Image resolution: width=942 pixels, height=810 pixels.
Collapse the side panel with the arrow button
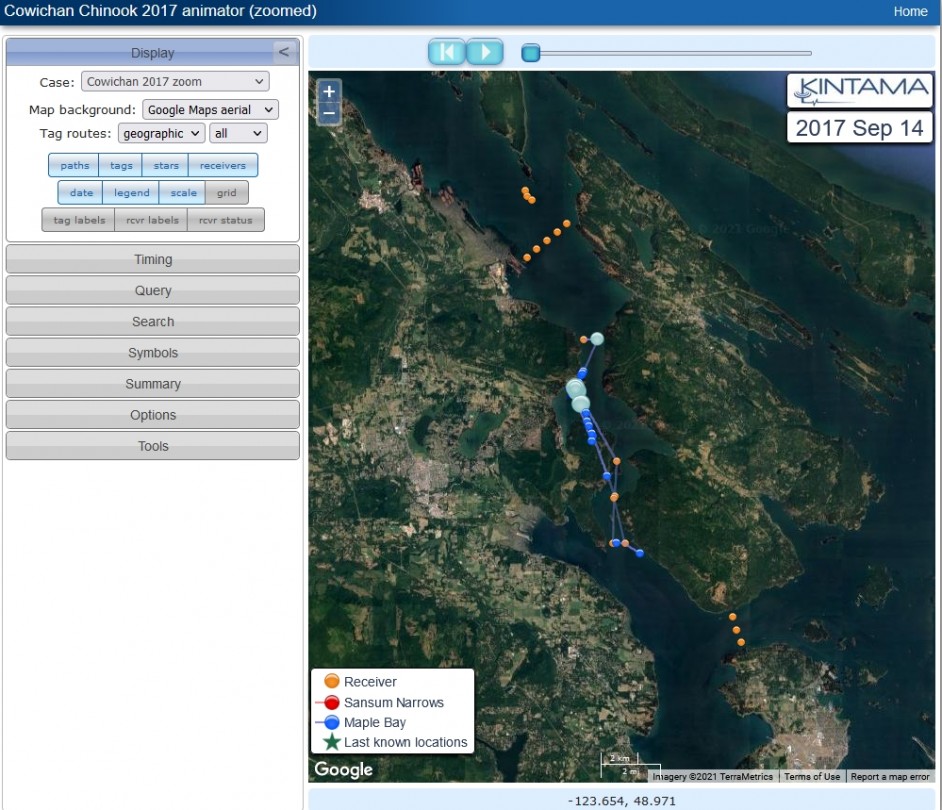tap(284, 52)
